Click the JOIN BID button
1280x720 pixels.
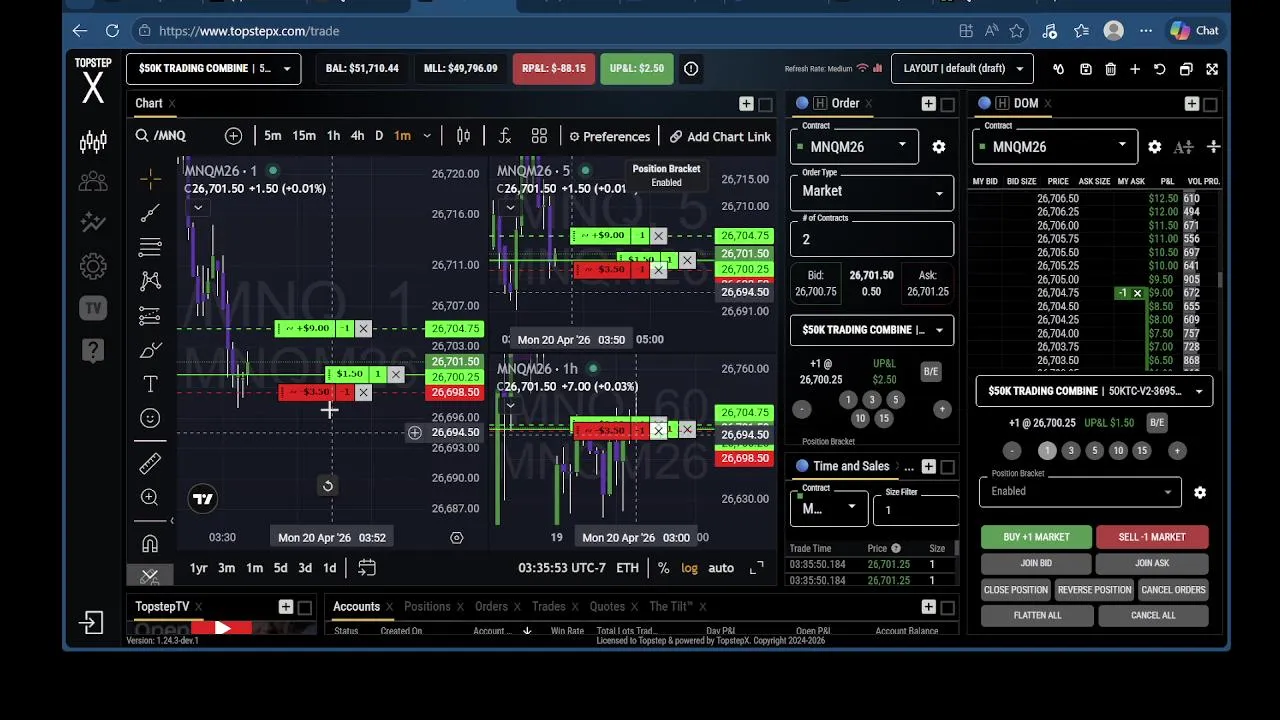pos(1036,564)
